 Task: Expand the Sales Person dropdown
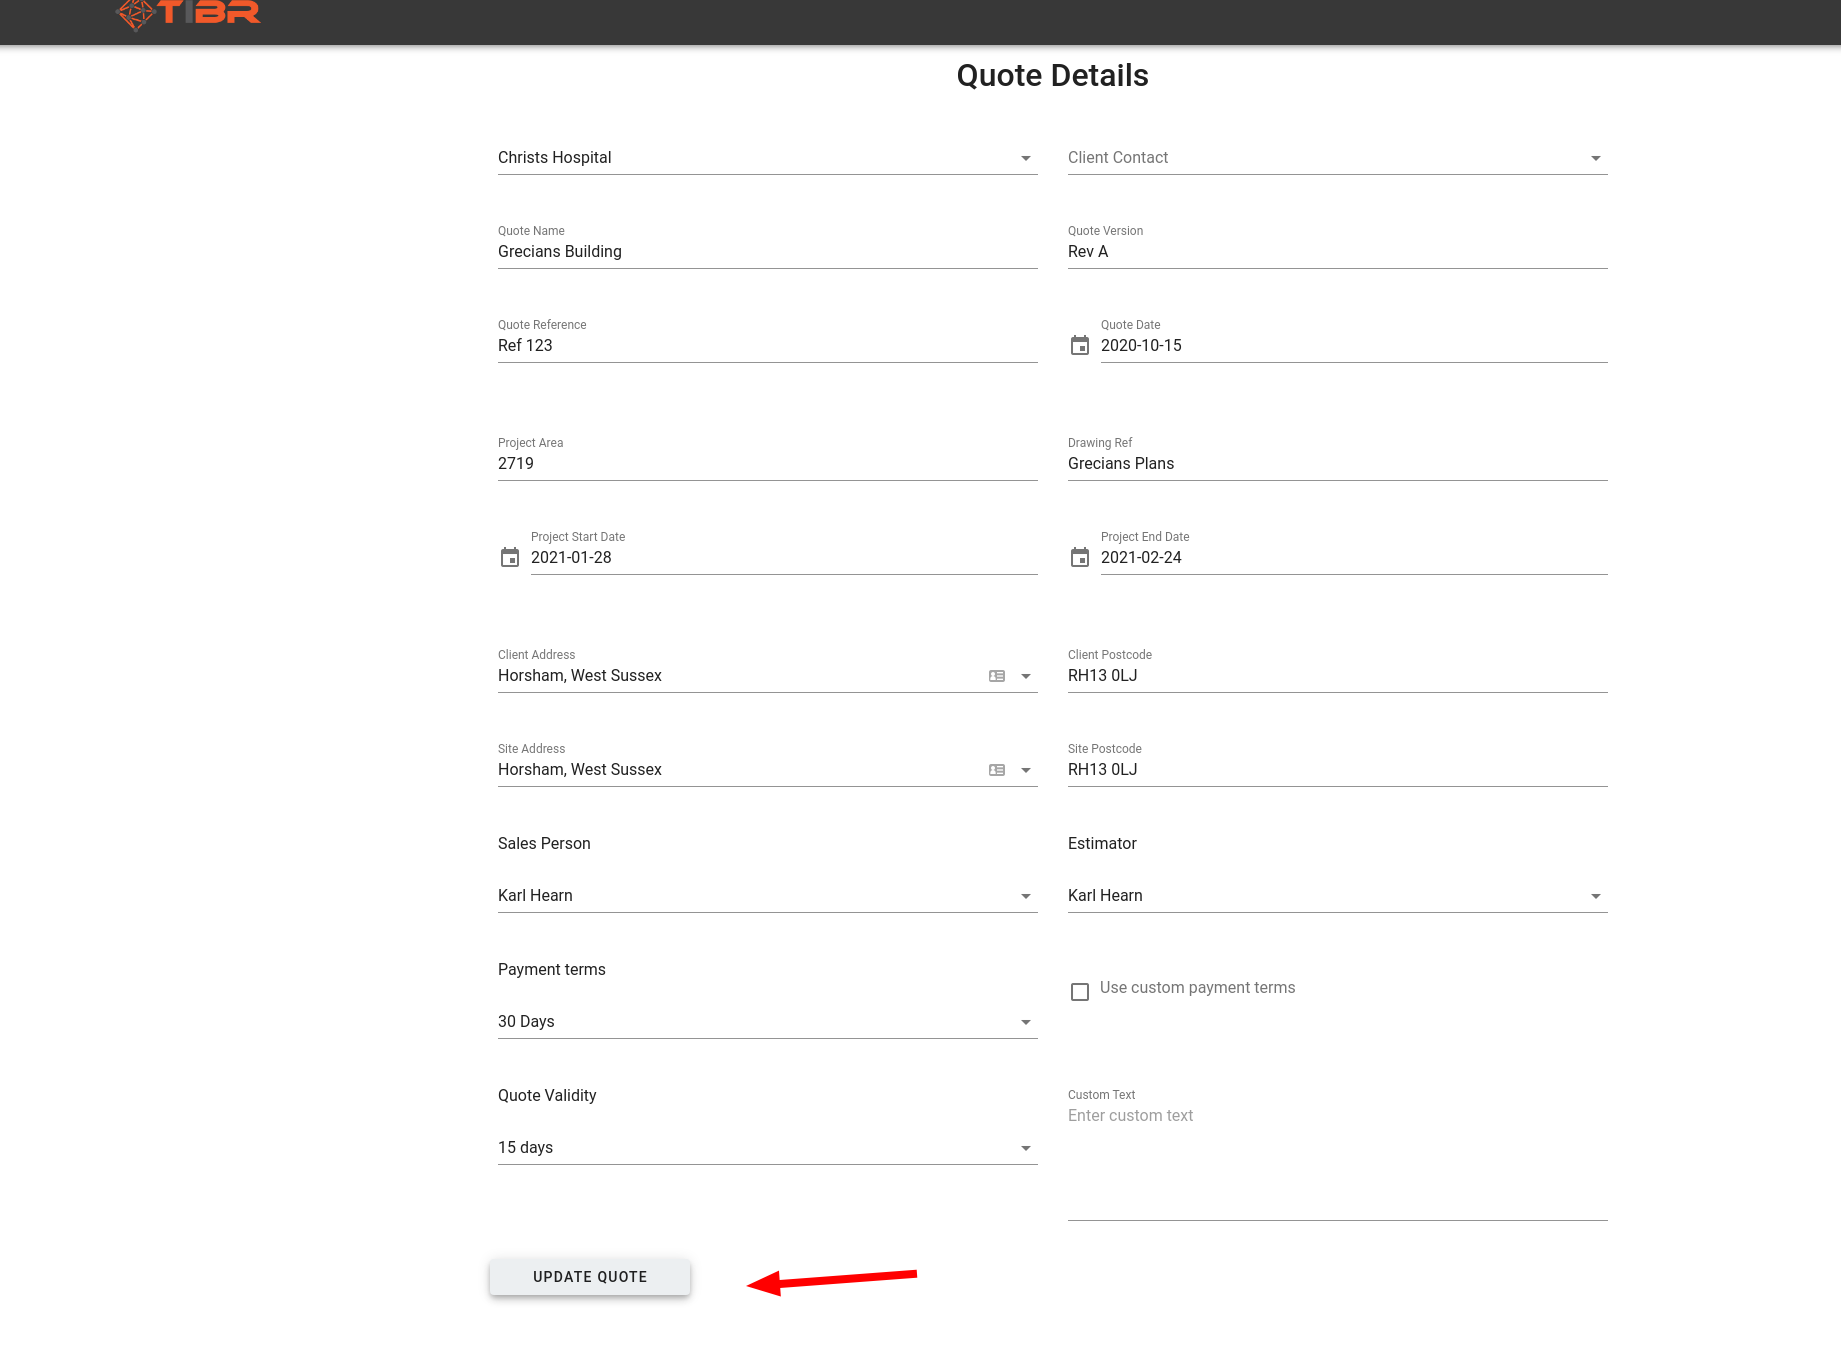pyautogui.click(x=1025, y=897)
